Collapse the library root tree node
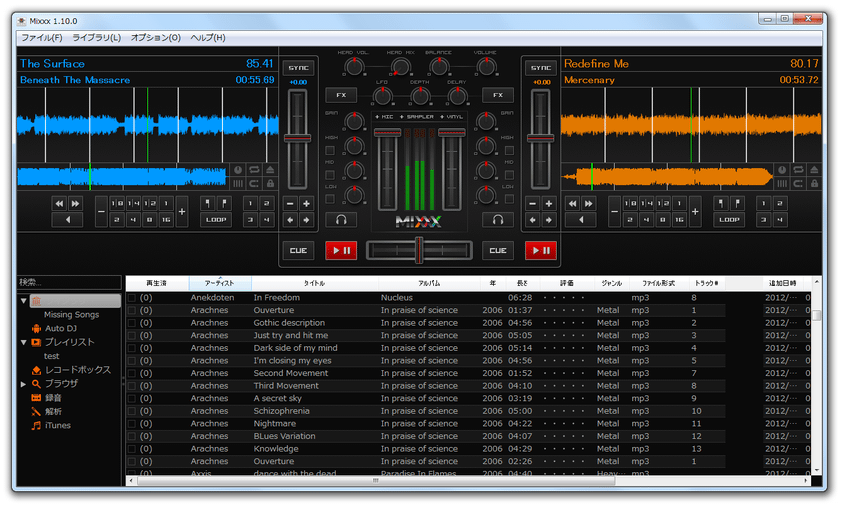The height and width of the screenshot is (505, 842). click(x=23, y=300)
